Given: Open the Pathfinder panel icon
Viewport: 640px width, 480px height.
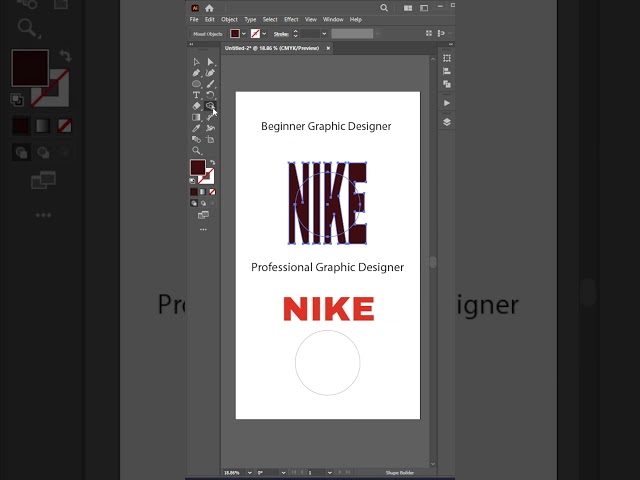Looking at the screenshot, I should (x=447, y=84).
